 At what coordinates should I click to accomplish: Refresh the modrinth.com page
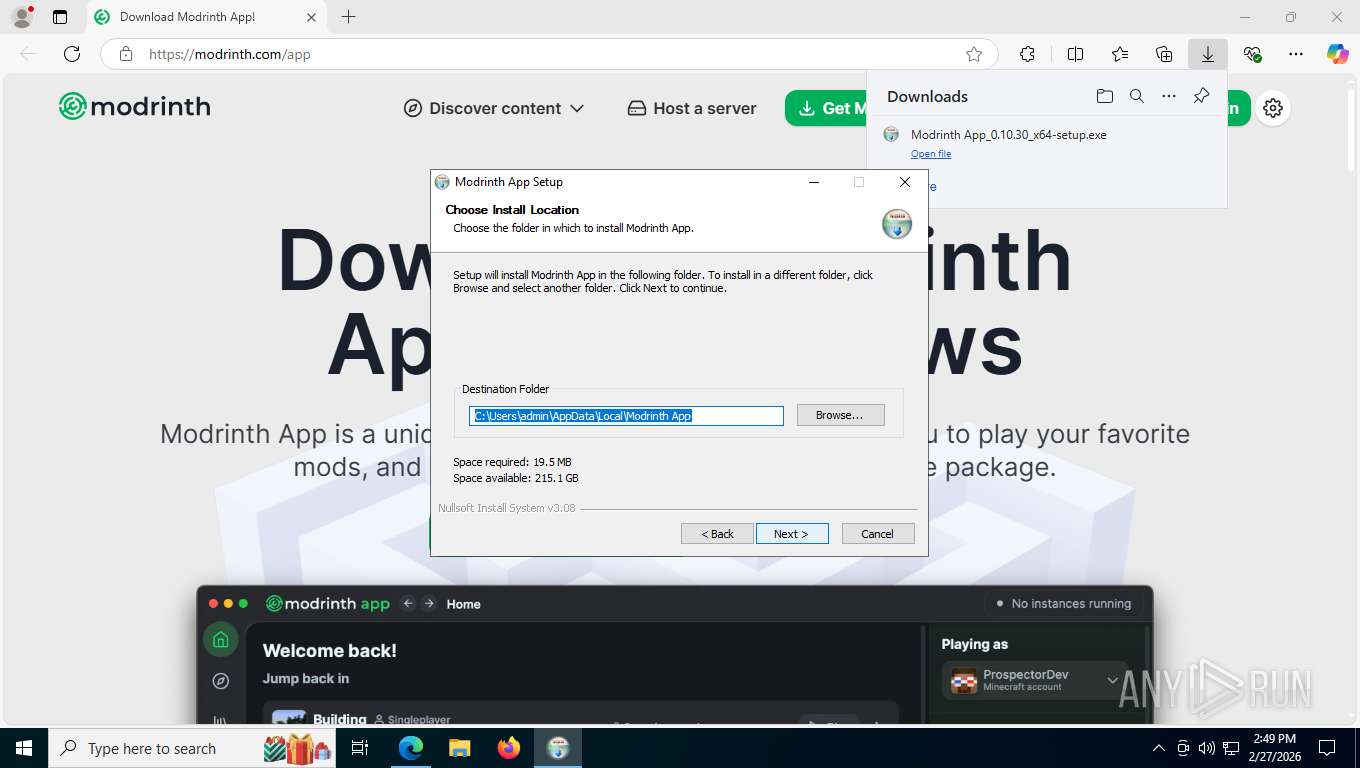(72, 54)
